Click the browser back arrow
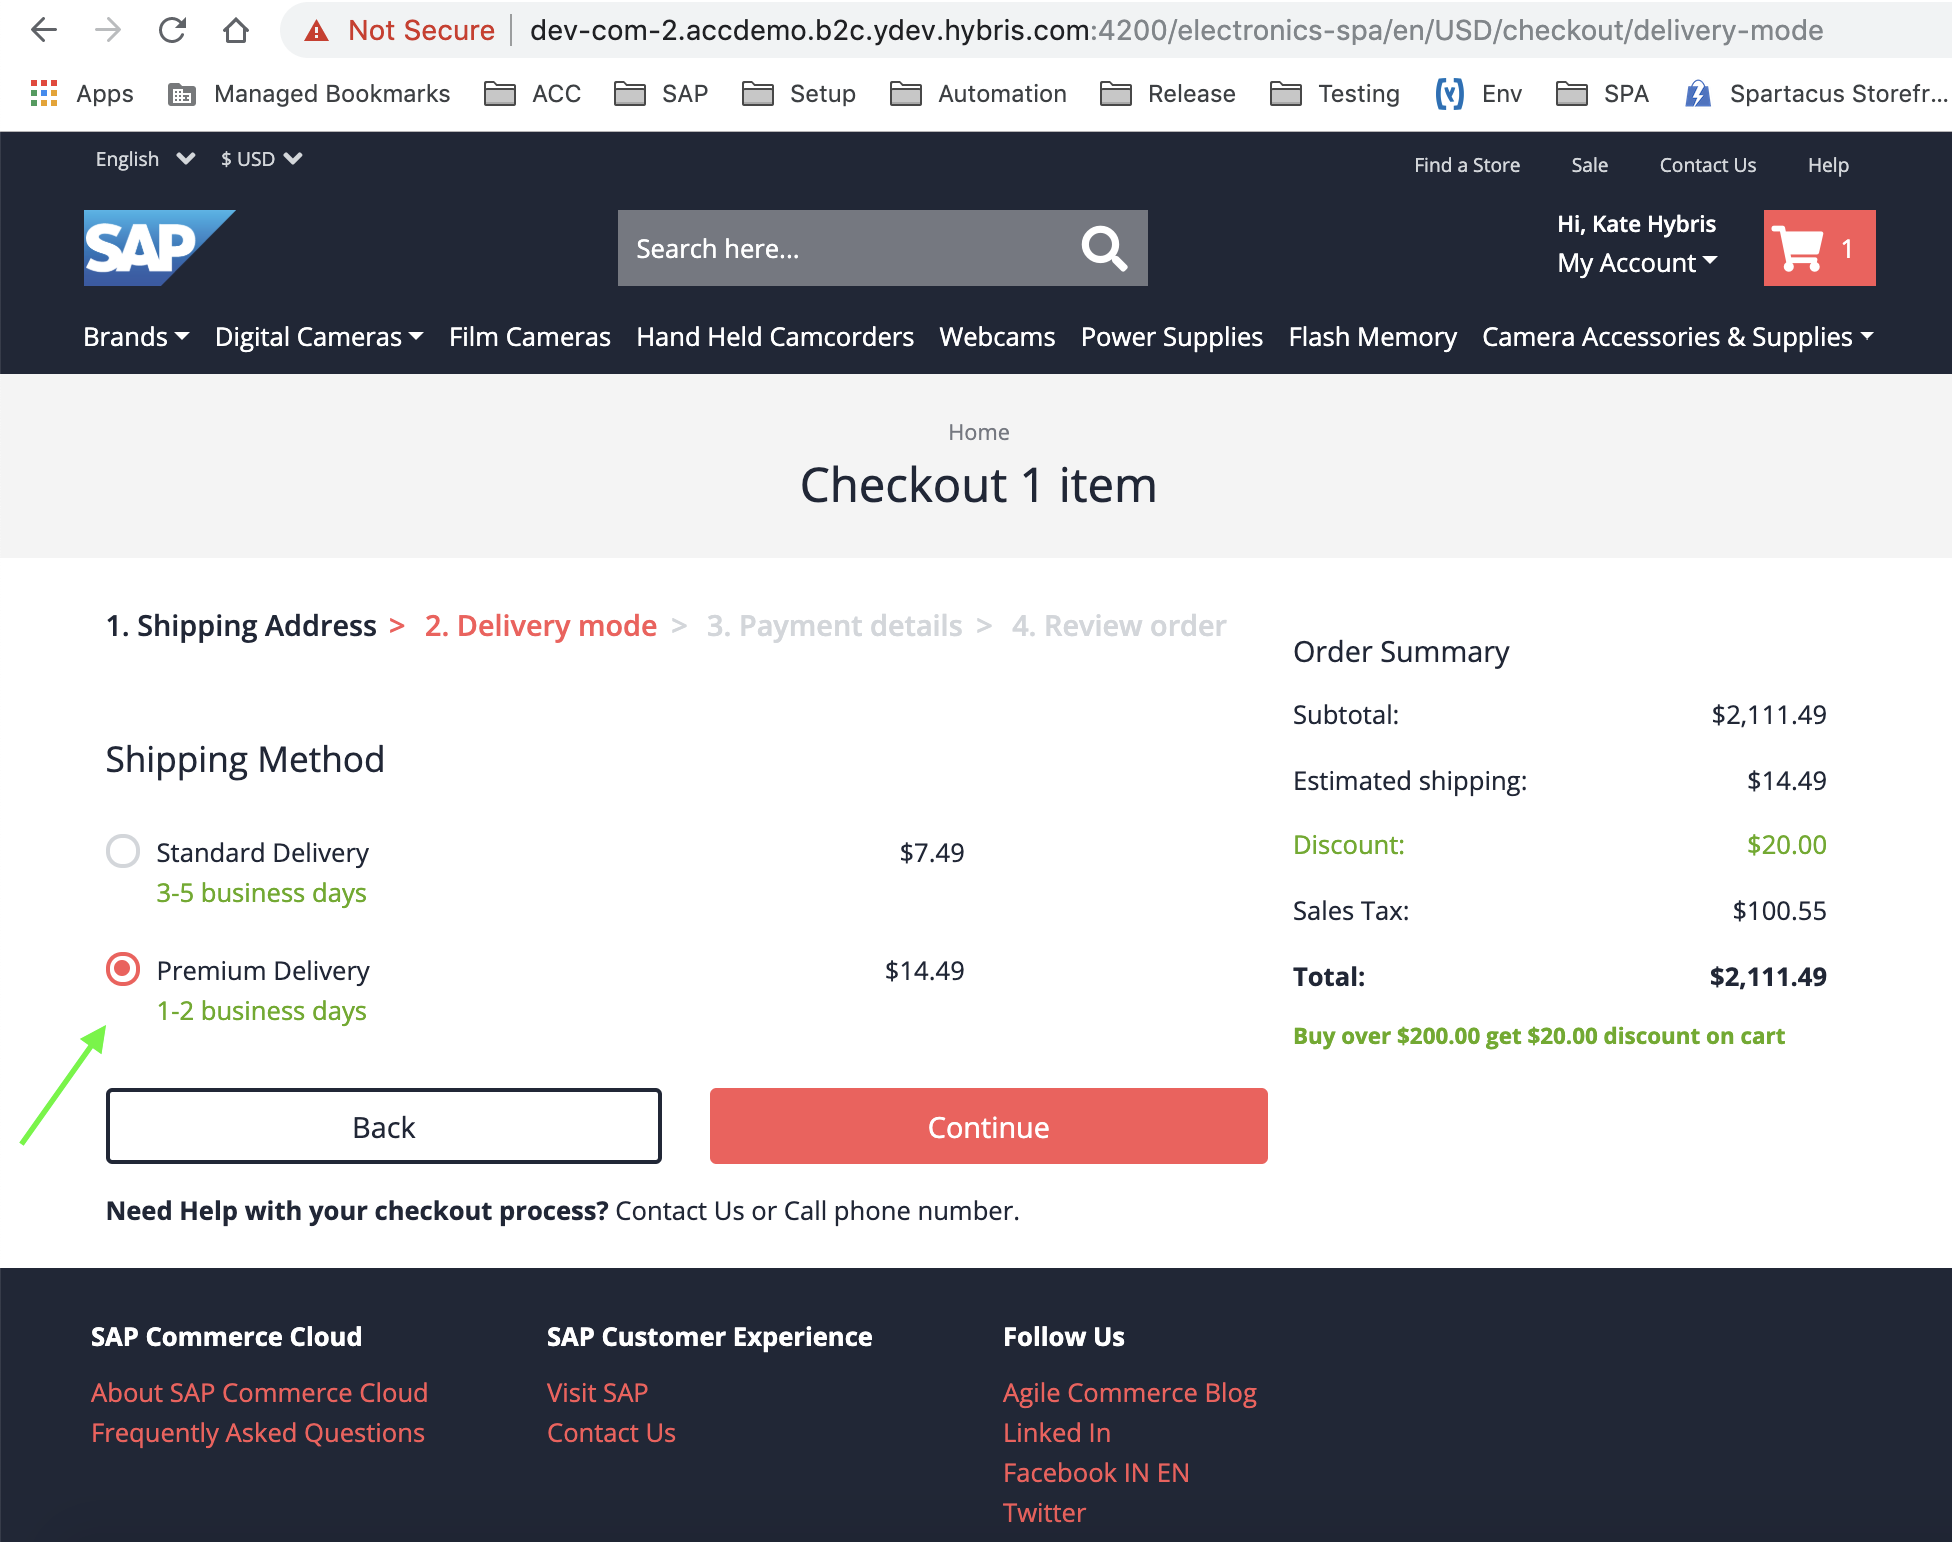 tap(43, 30)
